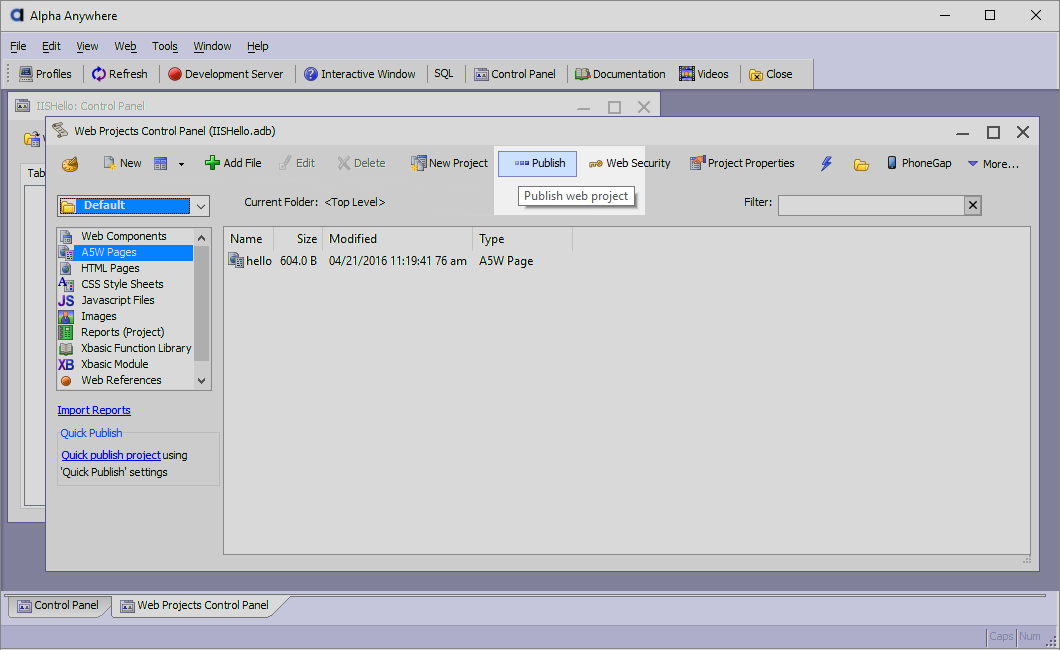Open SQL from main toolbar
Screen dimensions: 1060x650
[443, 74]
